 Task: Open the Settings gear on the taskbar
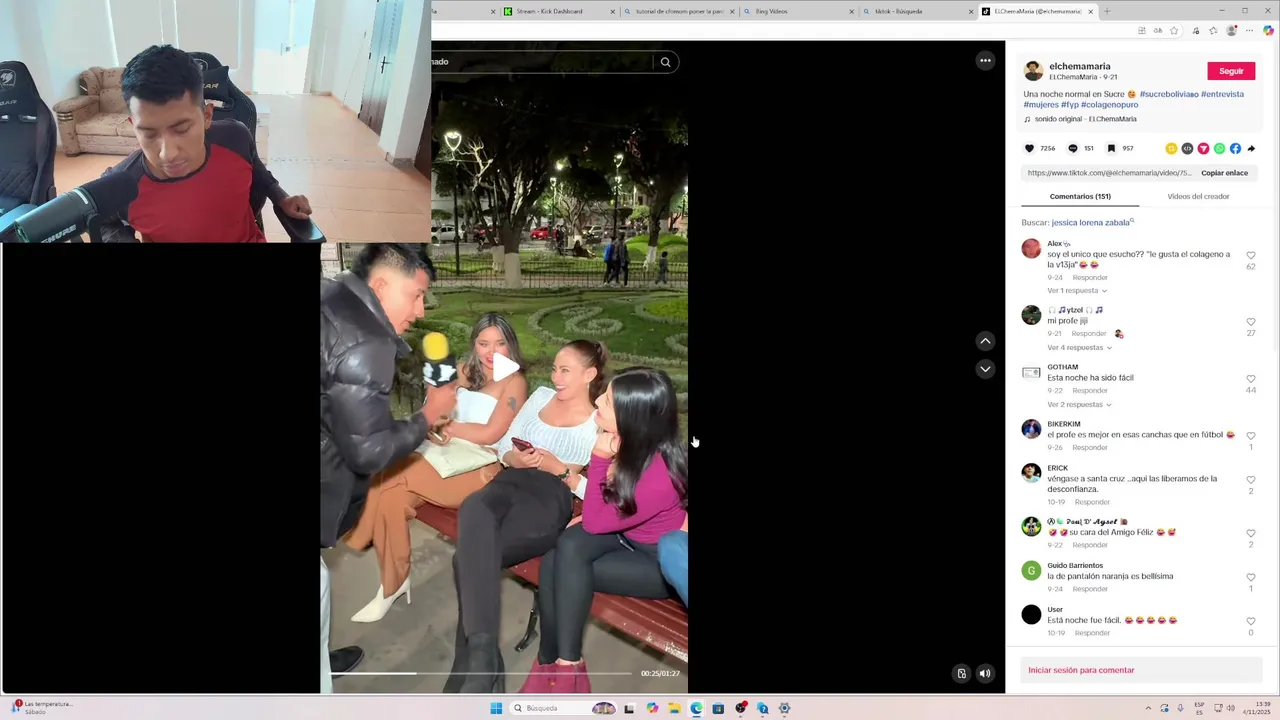(x=784, y=708)
